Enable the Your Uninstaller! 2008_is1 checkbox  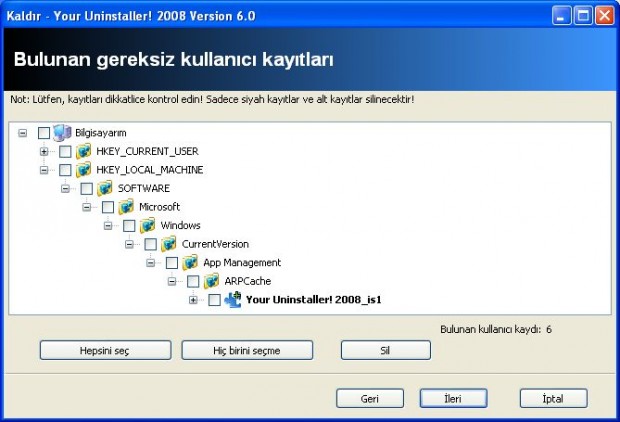pyautogui.click(x=214, y=299)
